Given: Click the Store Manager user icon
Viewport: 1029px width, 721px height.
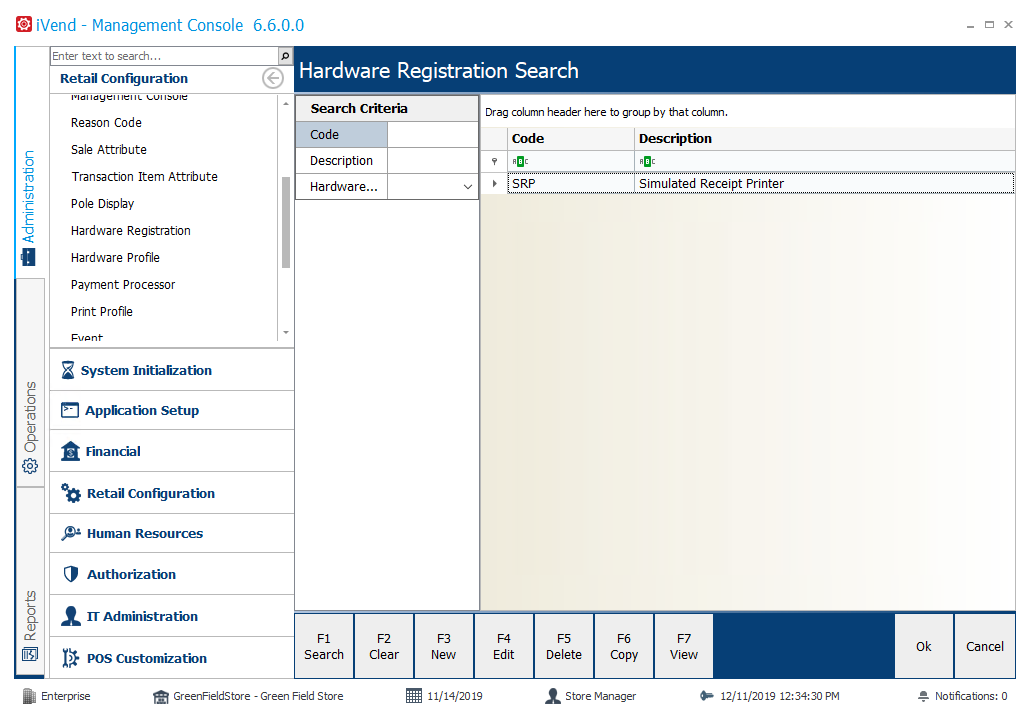Looking at the screenshot, I should coord(553,696).
